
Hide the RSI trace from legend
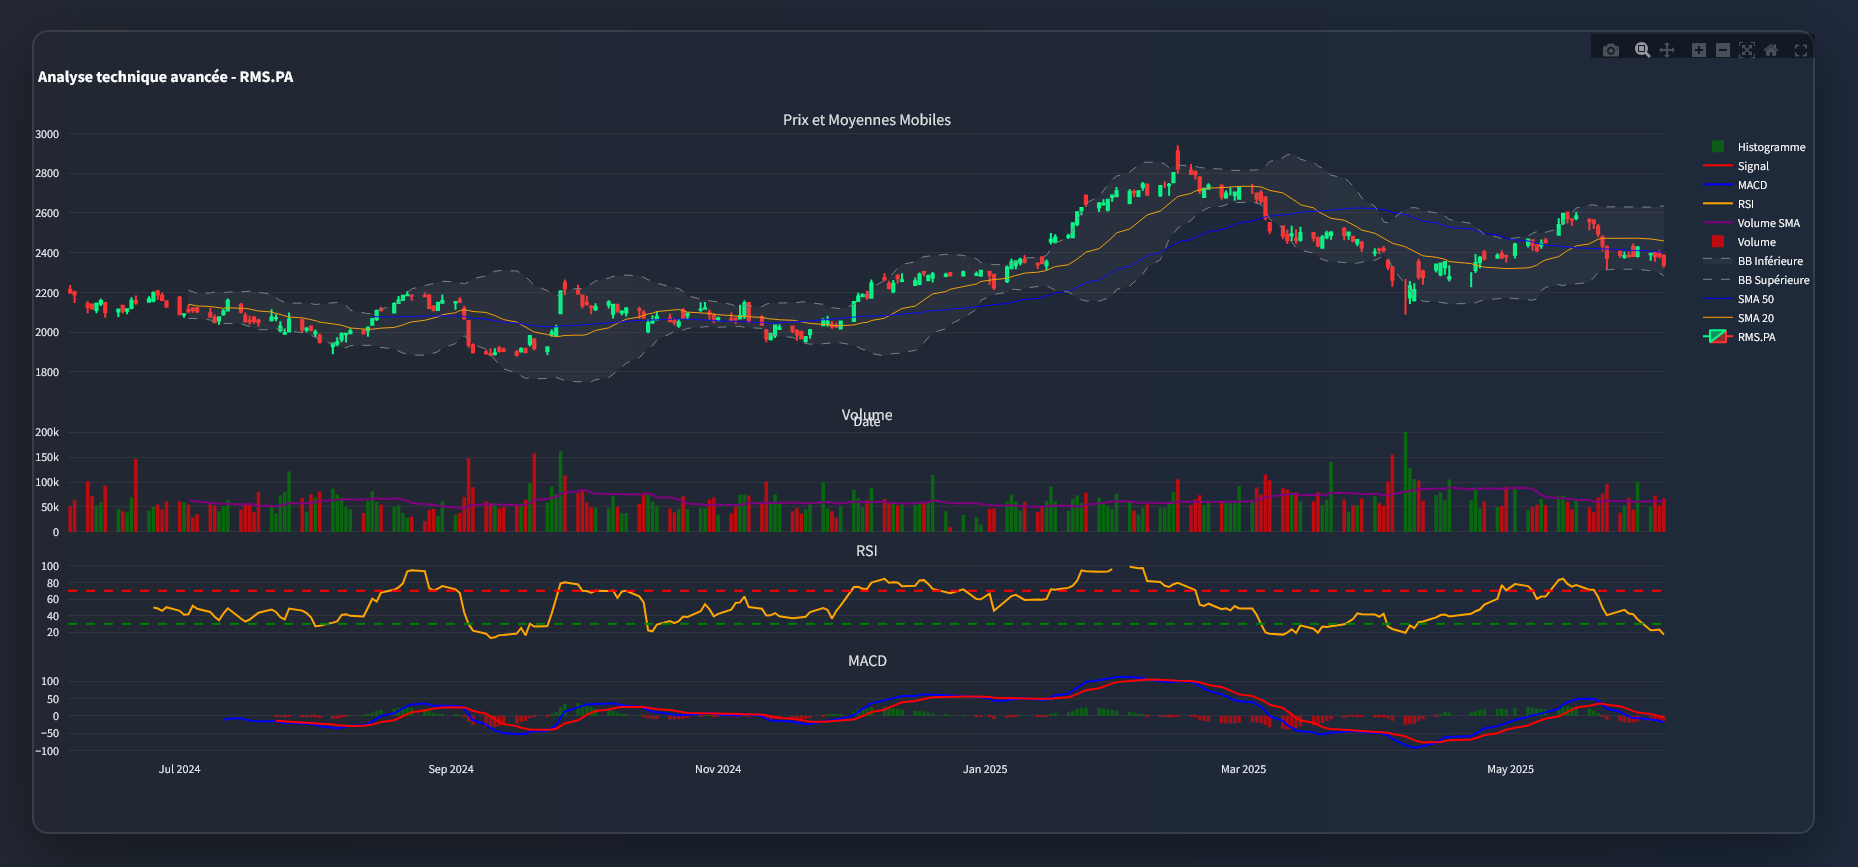tap(1745, 204)
